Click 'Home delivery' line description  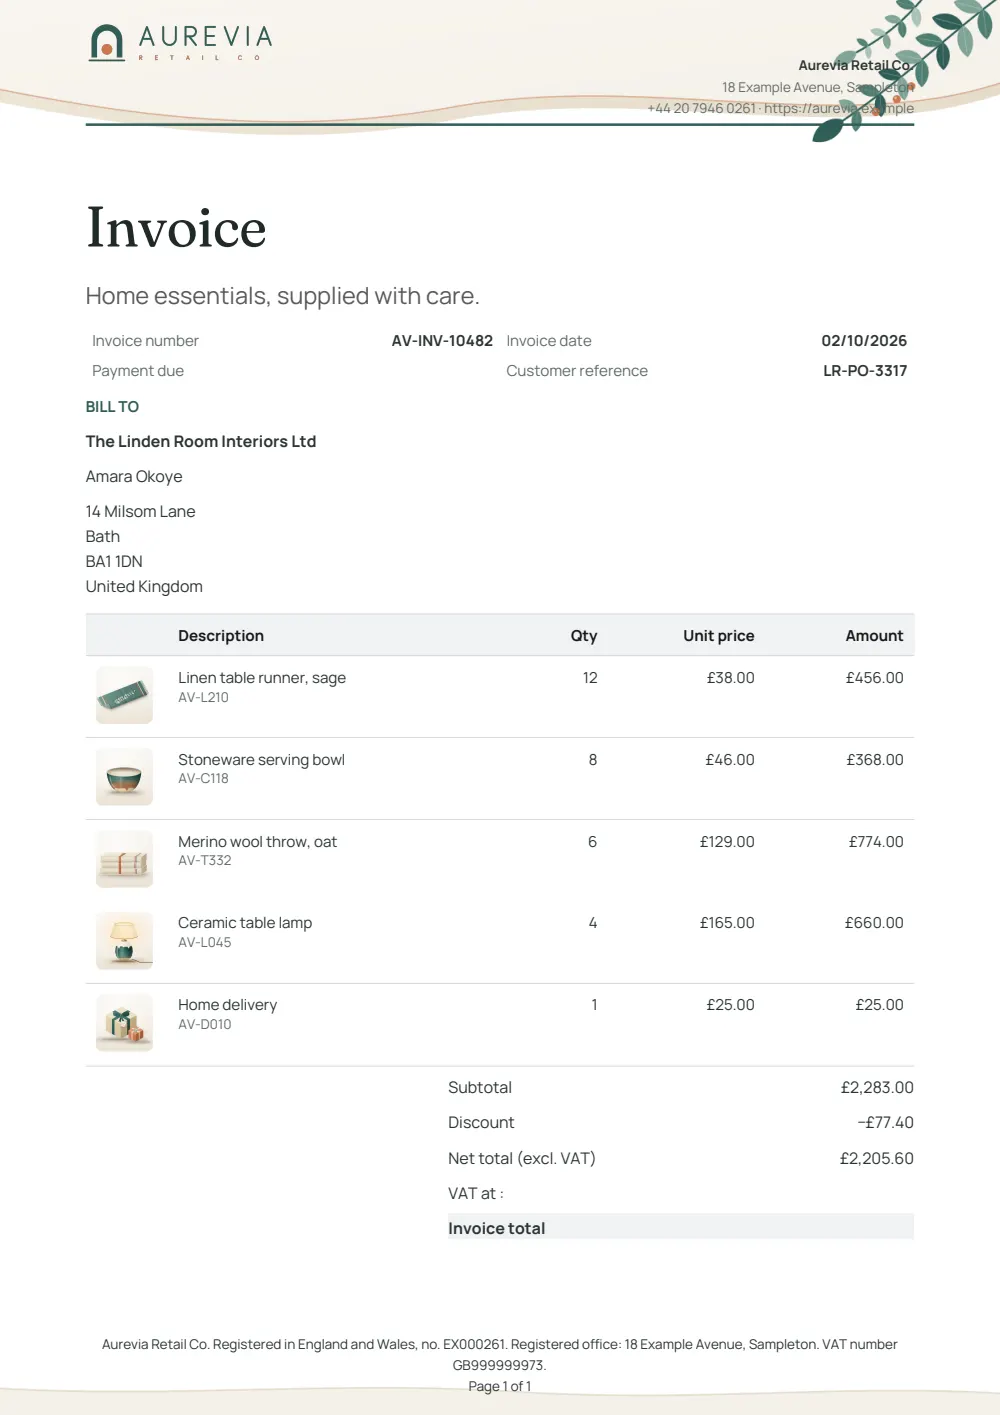(x=227, y=1005)
